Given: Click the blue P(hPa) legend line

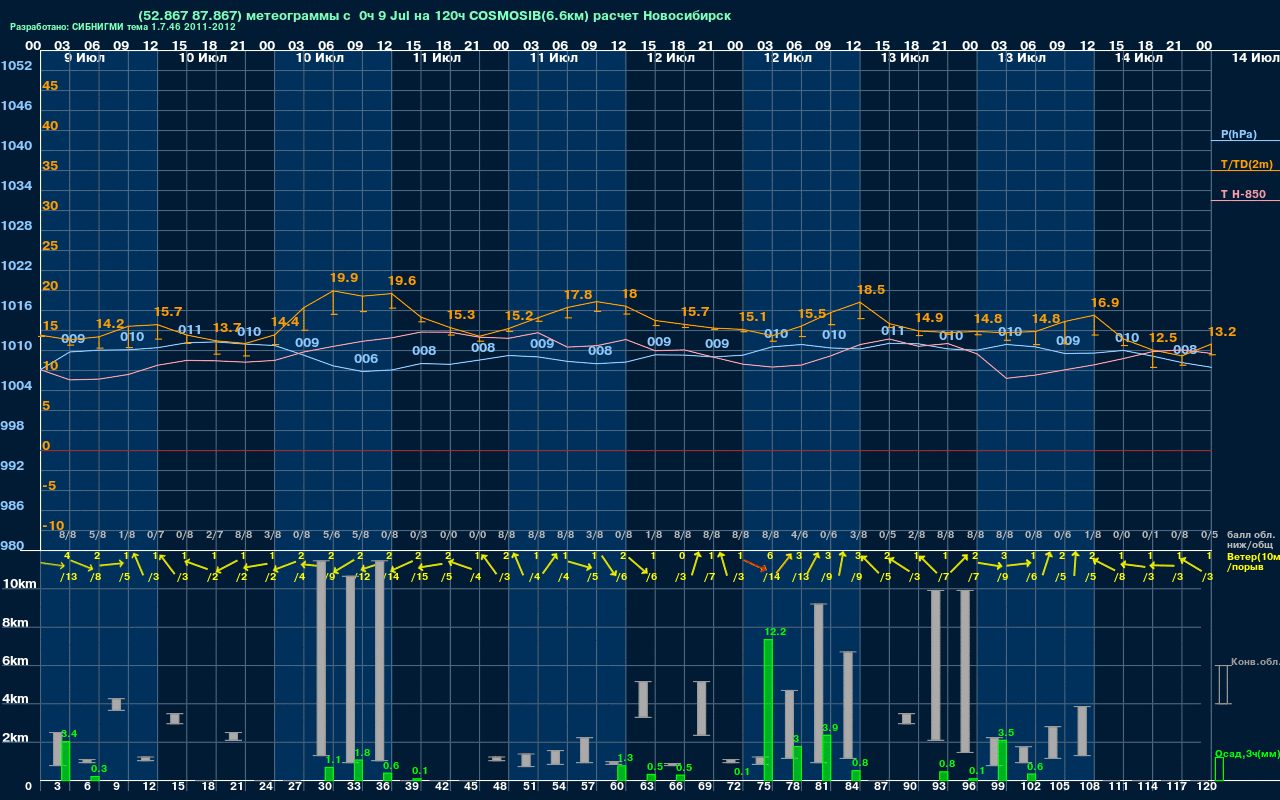Looking at the screenshot, I should coord(1245,141).
